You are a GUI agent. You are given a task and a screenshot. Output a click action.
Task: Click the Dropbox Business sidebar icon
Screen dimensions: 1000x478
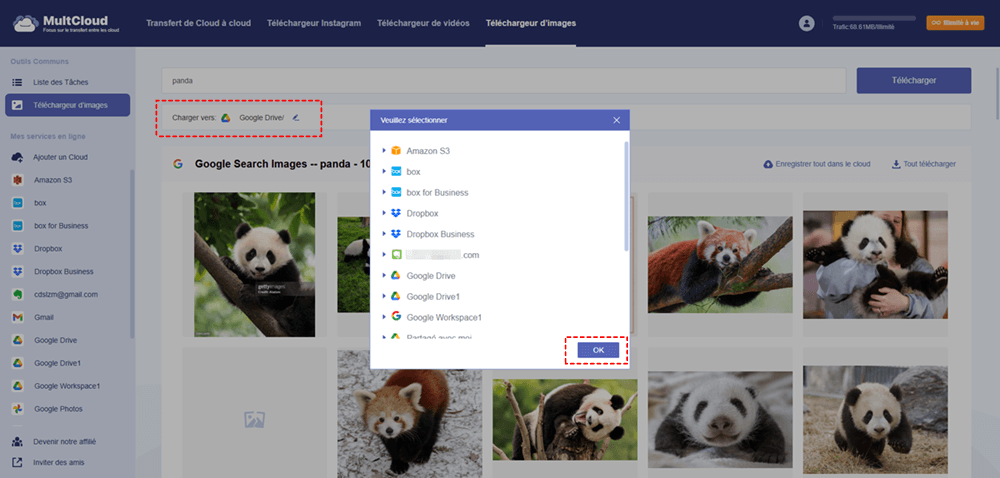(18, 272)
